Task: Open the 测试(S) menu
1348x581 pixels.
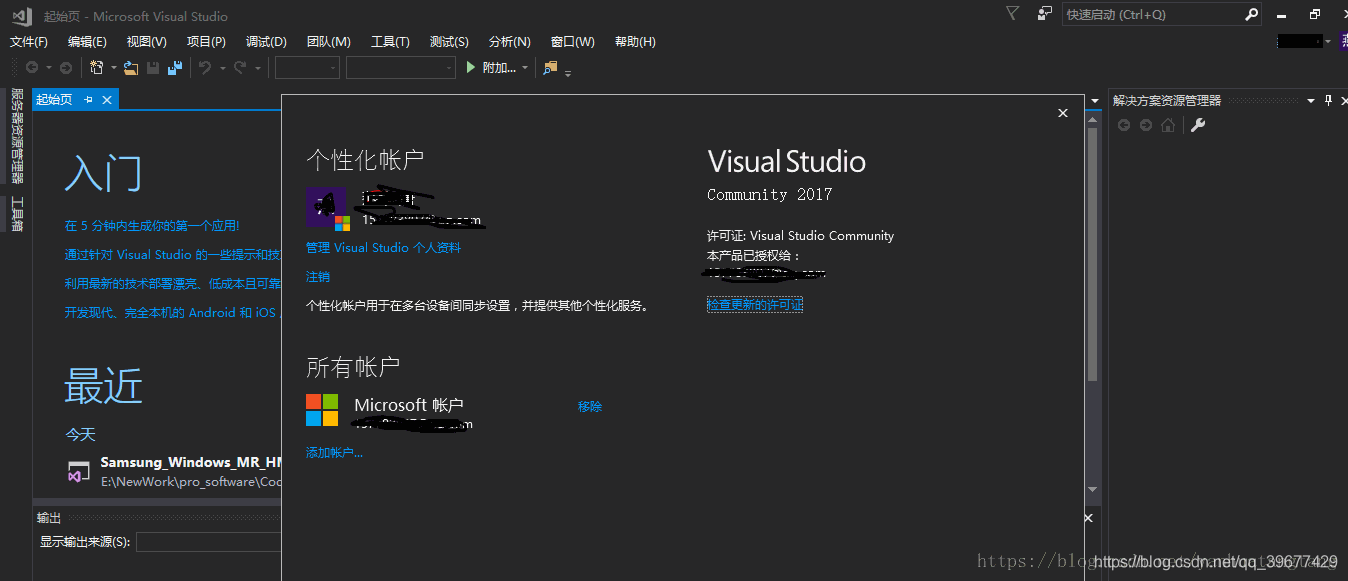Action: (449, 41)
